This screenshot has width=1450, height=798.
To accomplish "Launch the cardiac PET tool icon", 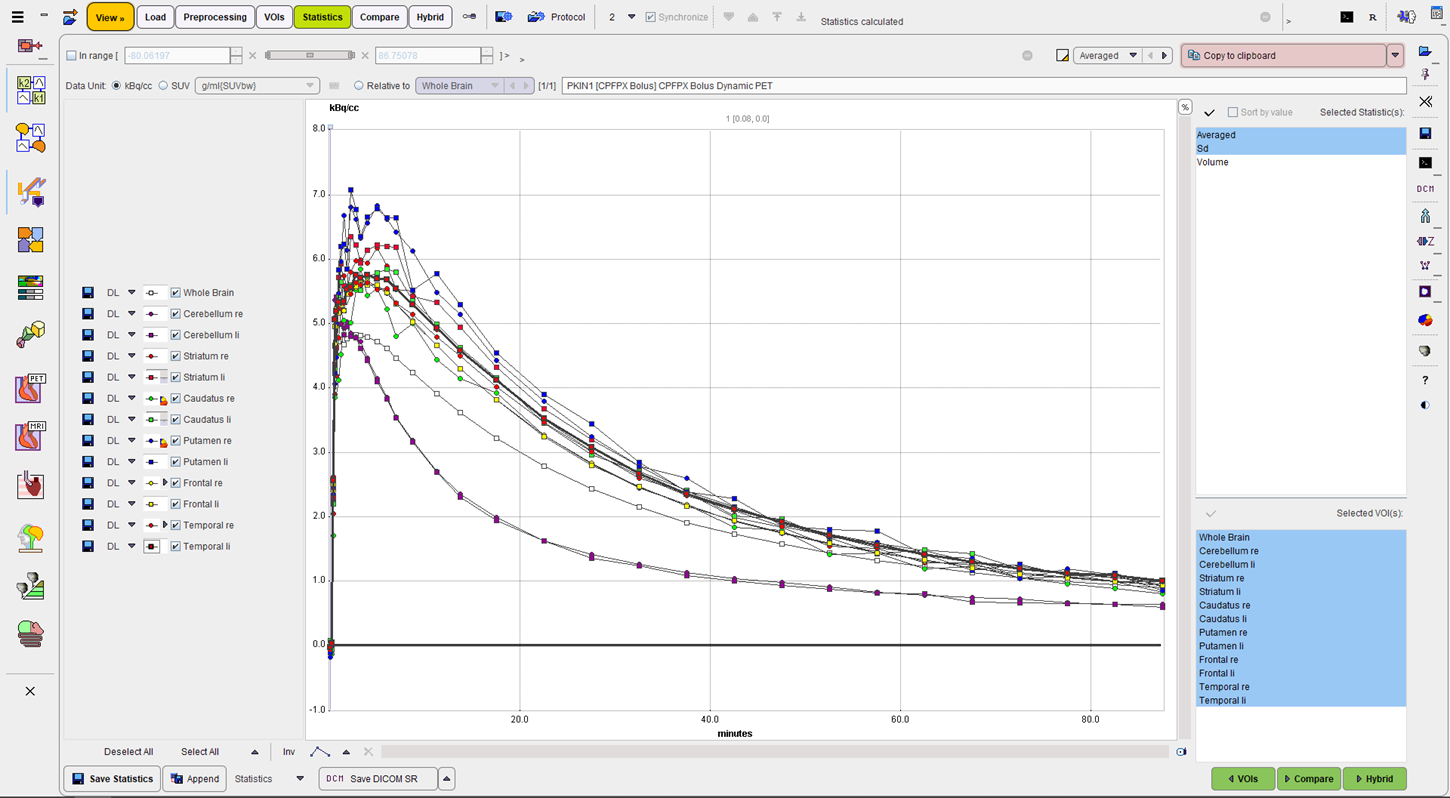I will tap(31, 388).
